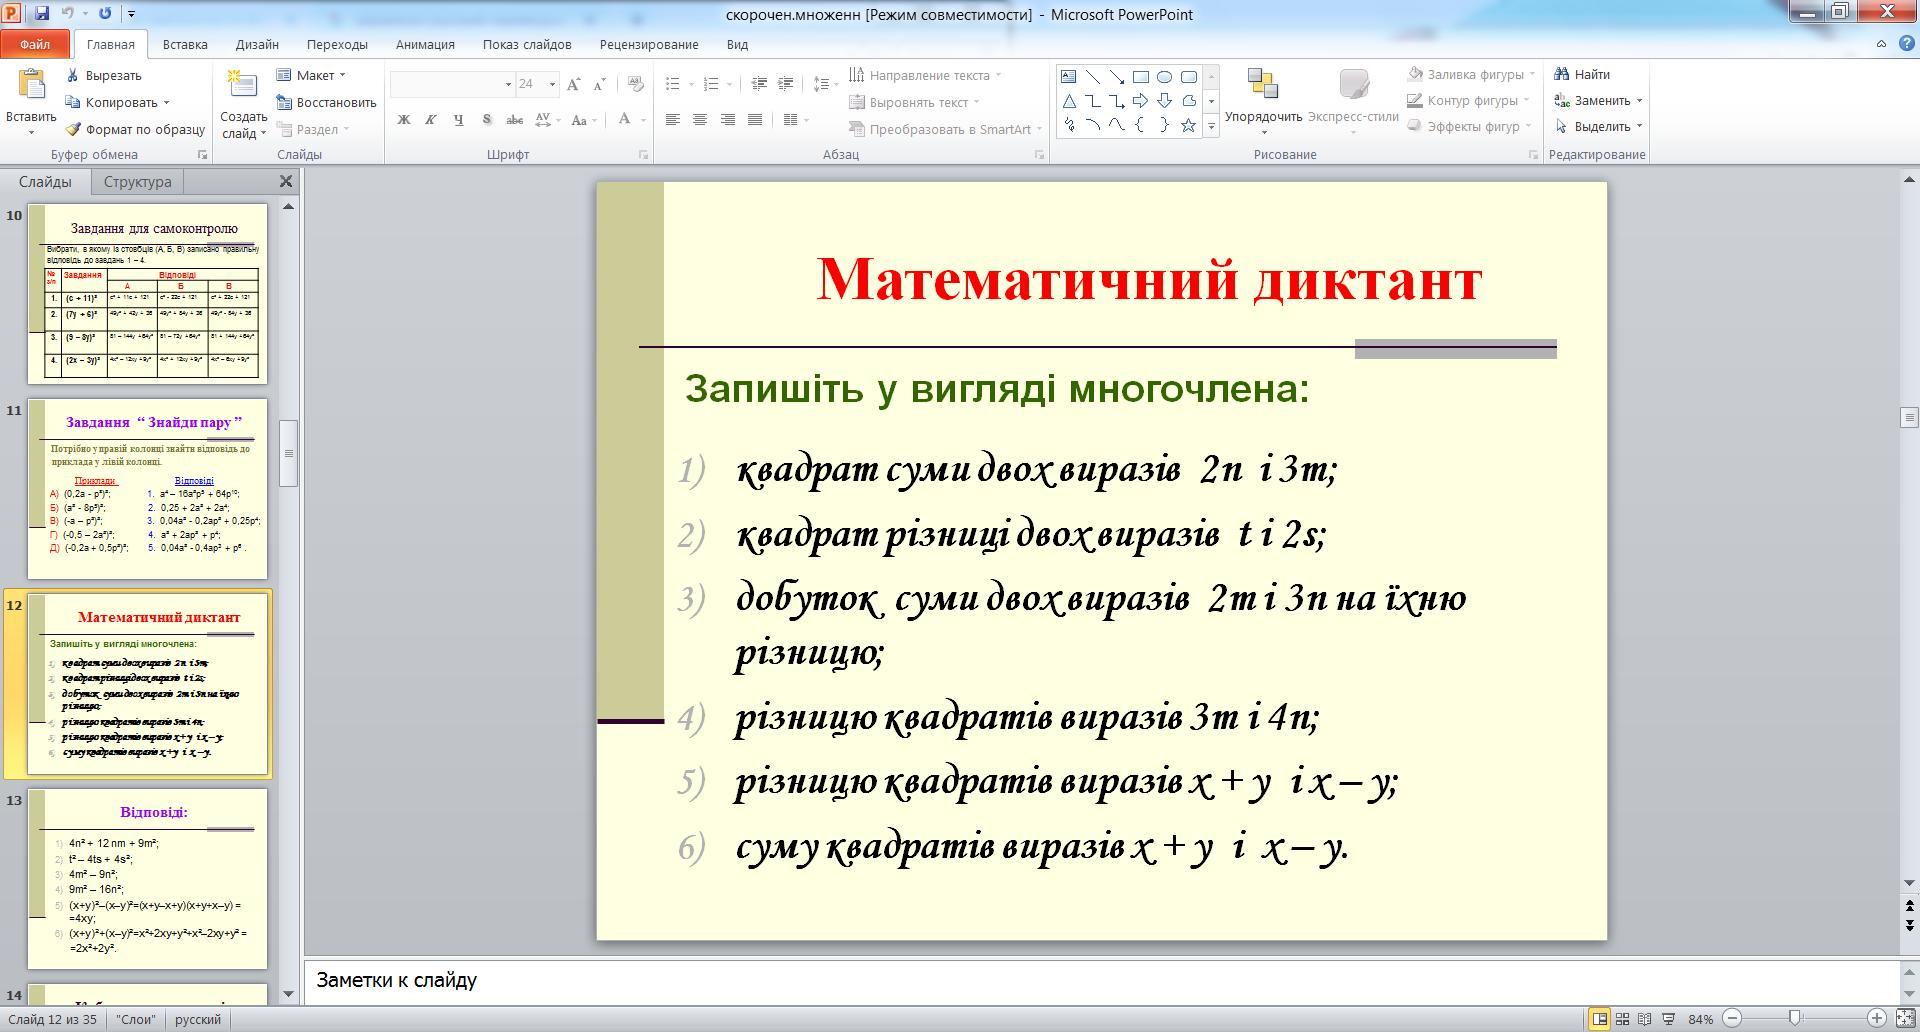The height and width of the screenshot is (1032, 1920).
Task: Click the Repeat icon in quick access toolbar
Action: [106, 14]
